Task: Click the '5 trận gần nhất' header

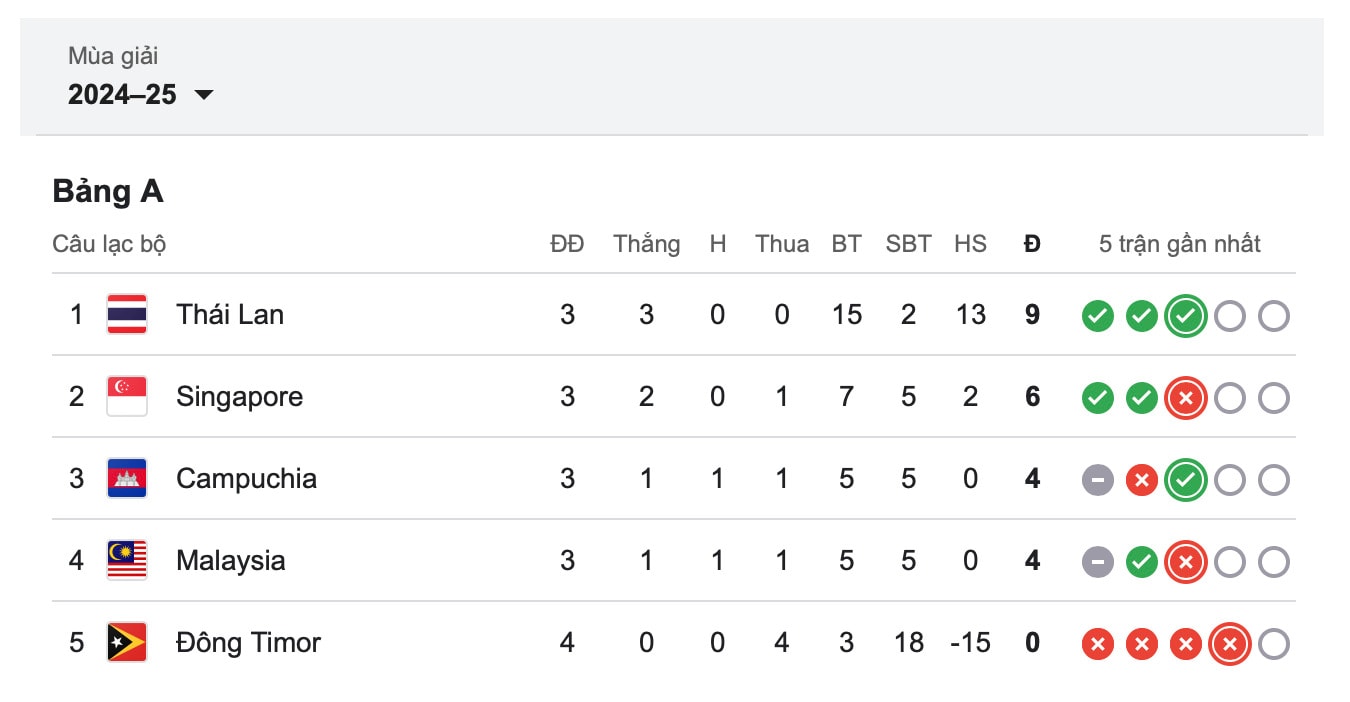Action: [1180, 244]
